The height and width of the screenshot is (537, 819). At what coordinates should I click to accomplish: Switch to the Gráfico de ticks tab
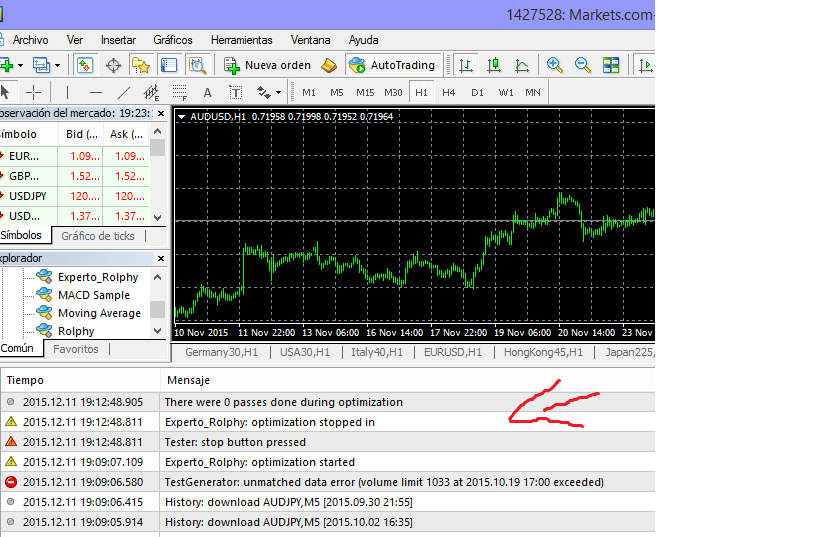(97, 236)
